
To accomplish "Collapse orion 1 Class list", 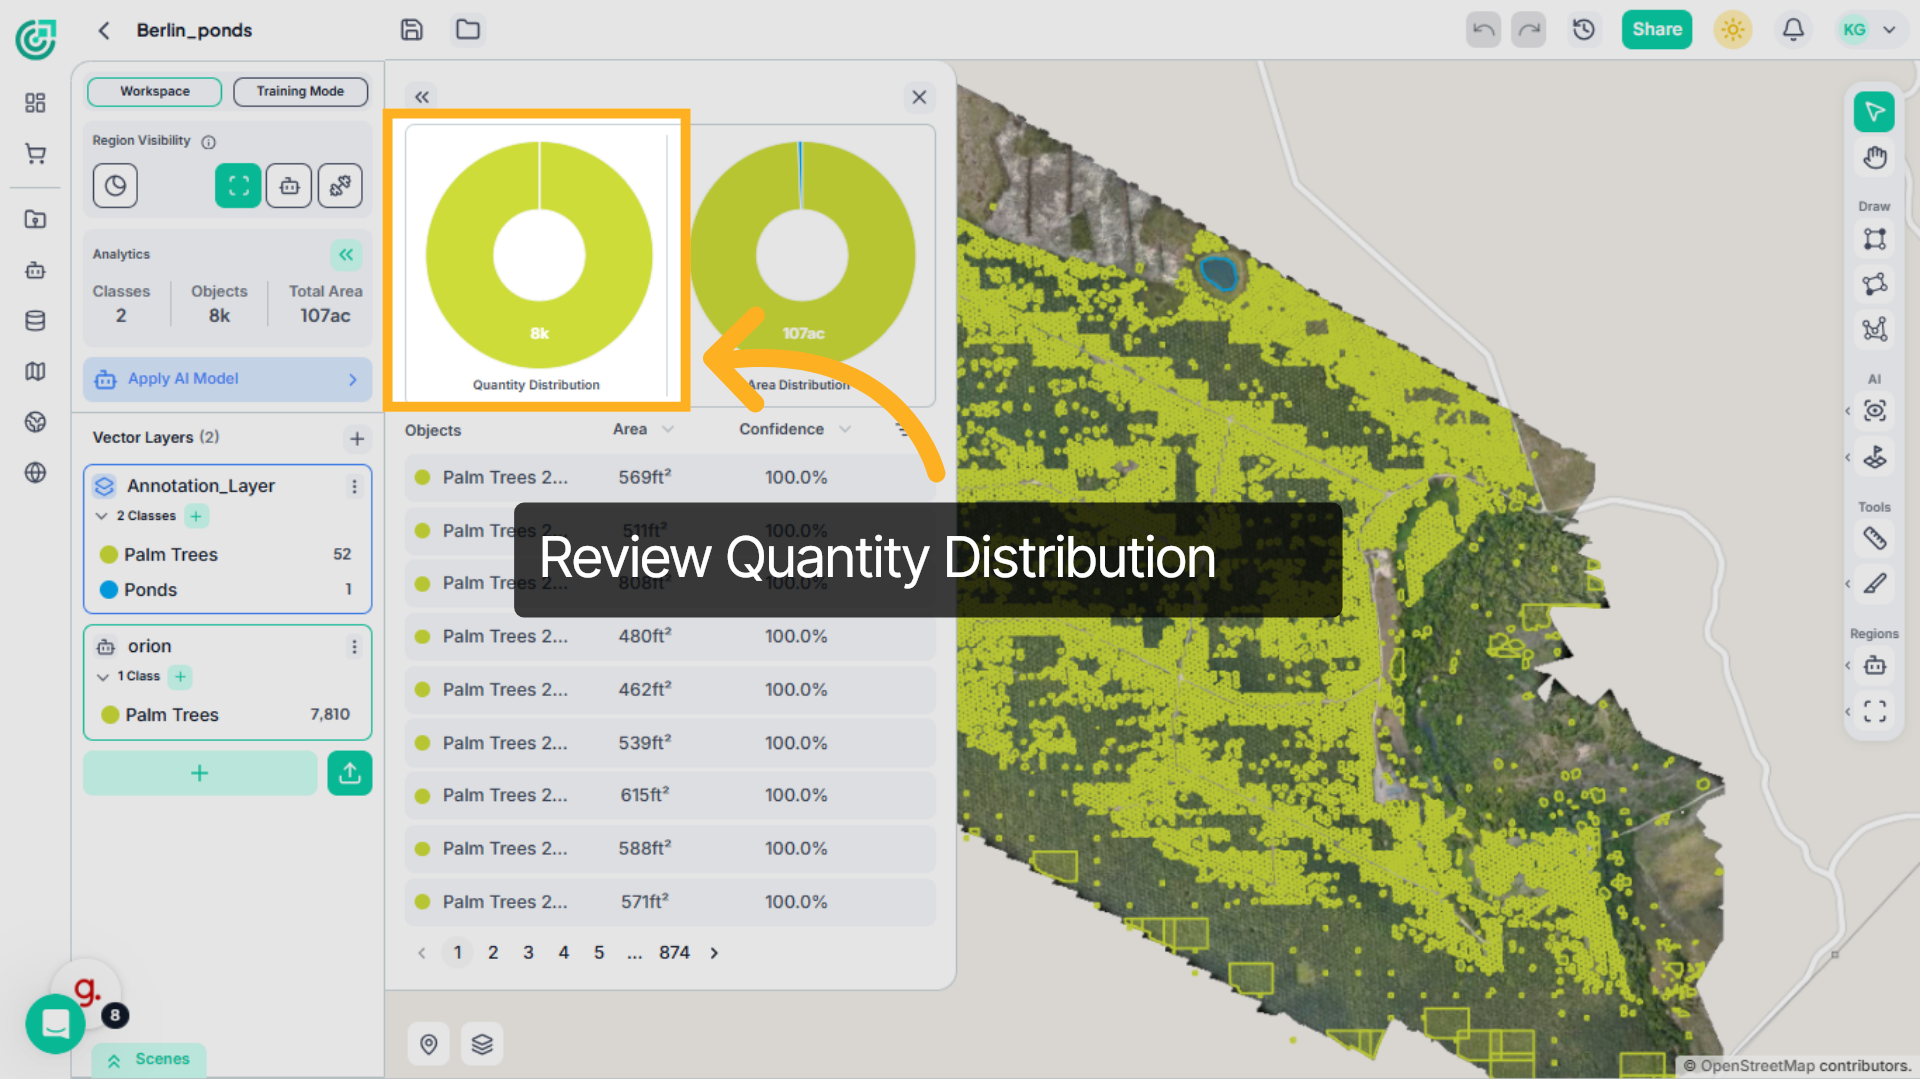I will 102,677.
